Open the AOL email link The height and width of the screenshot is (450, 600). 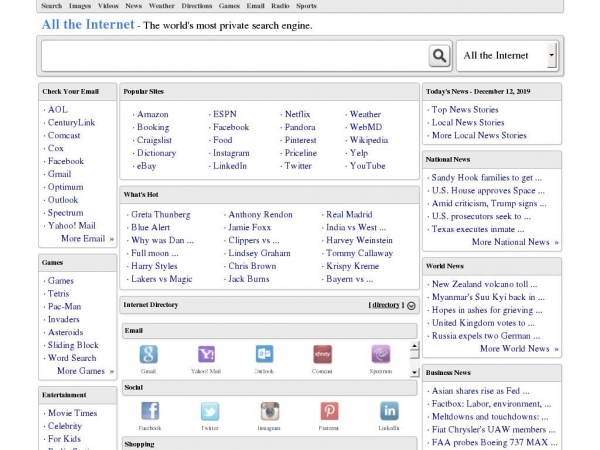[58, 110]
